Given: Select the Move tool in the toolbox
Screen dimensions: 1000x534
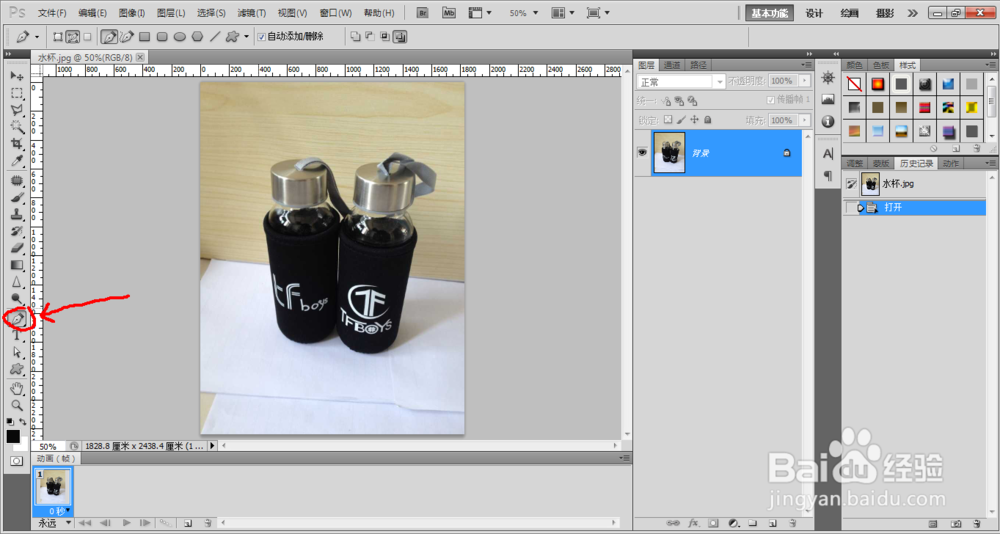Looking at the screenshot, I should tap(17, 76).
